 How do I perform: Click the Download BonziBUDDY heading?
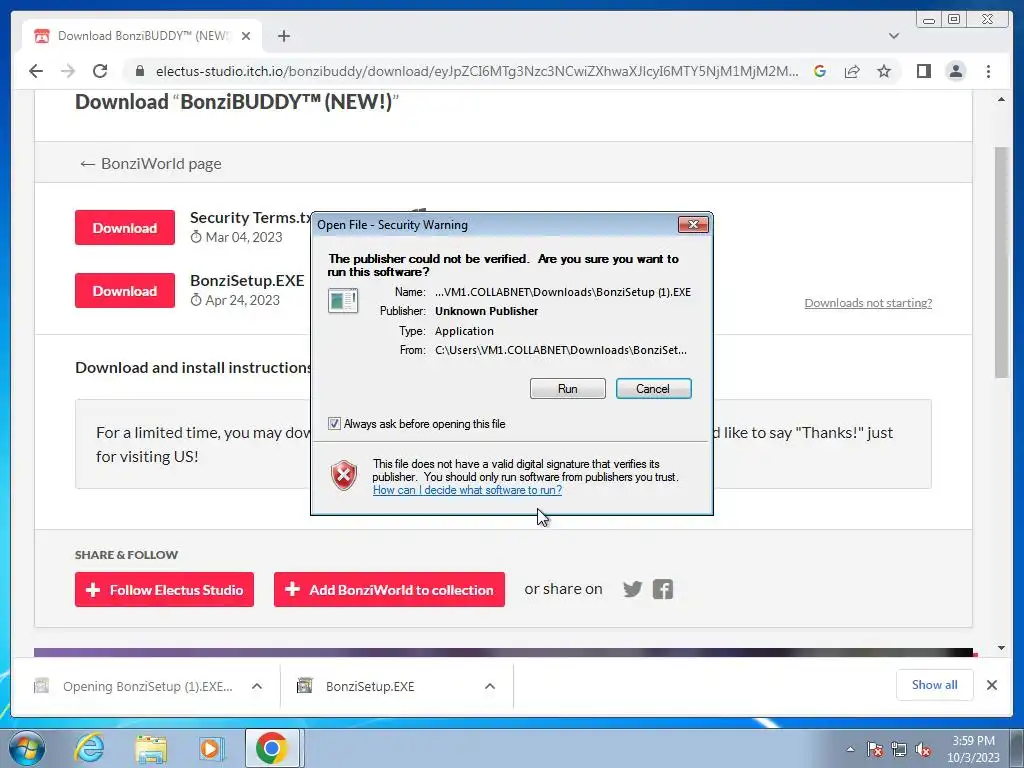(x=236, y=103)
